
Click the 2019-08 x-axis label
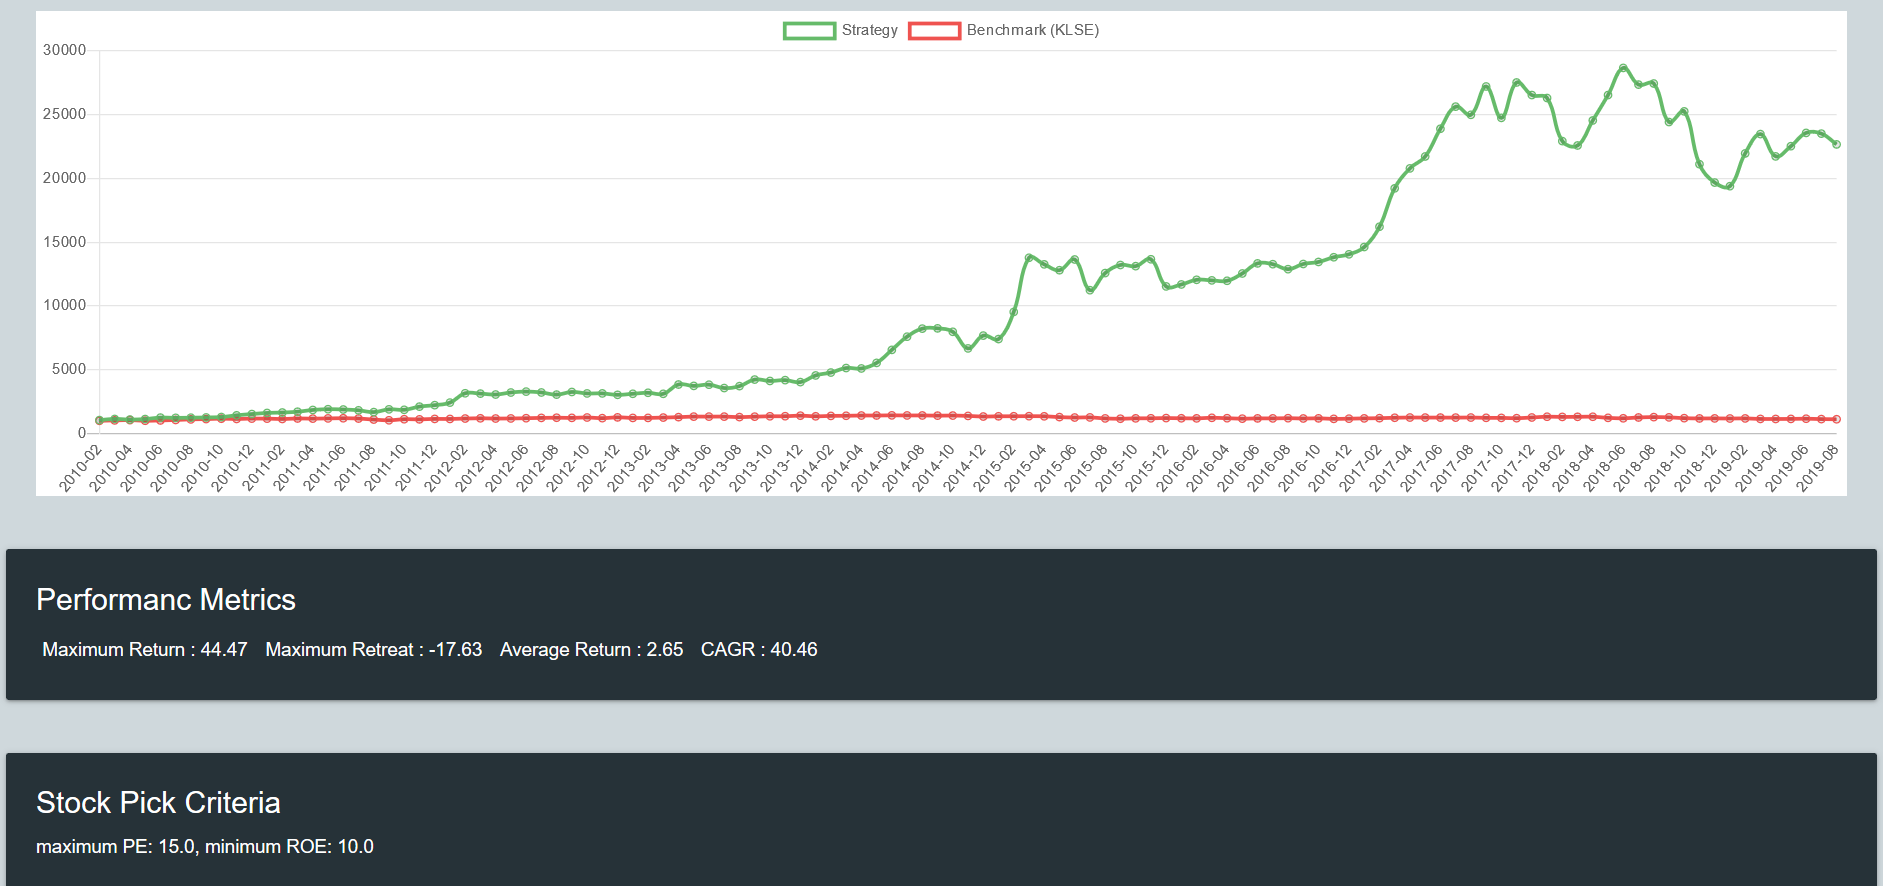tap(1818, 468)
